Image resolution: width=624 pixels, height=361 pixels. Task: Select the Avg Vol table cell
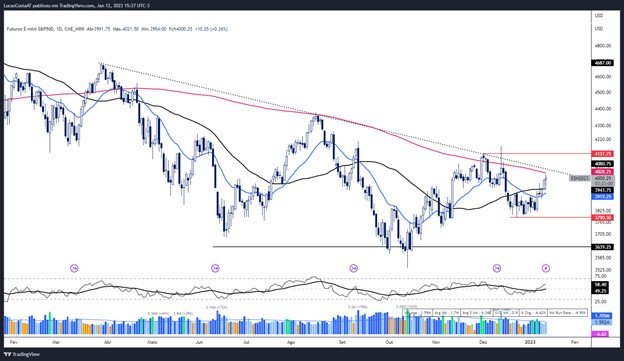tap(447, 313)
